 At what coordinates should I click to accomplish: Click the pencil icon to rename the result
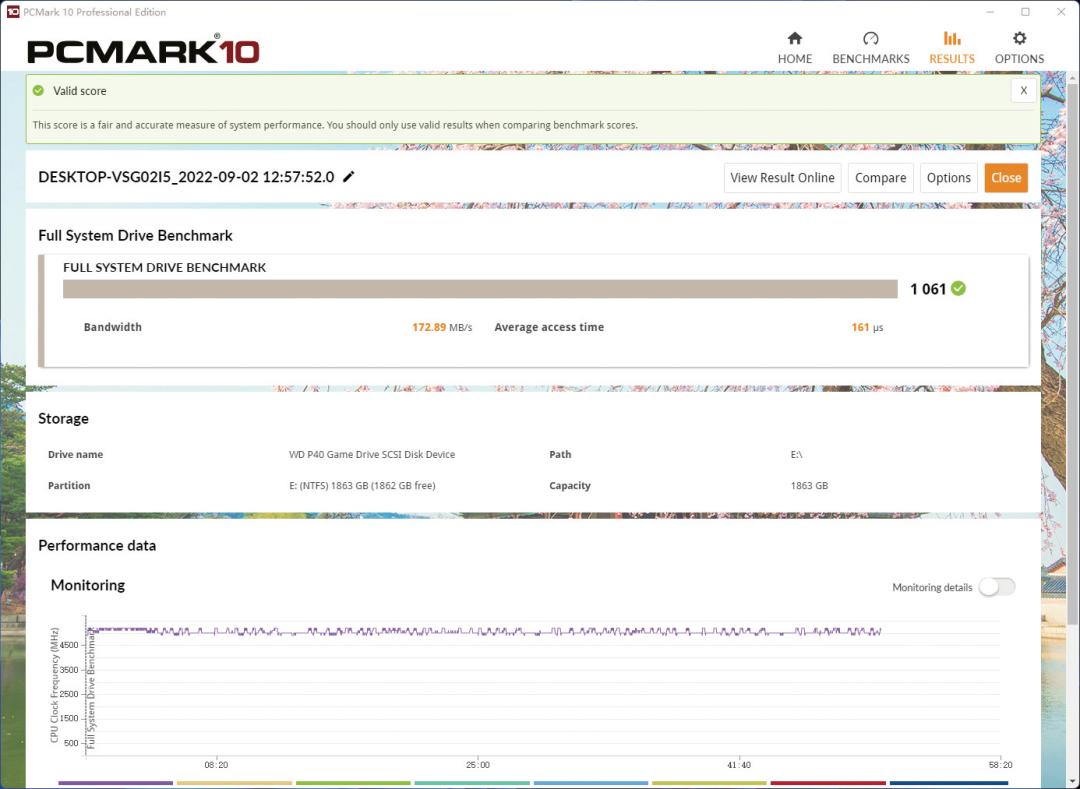pos(348,176)
